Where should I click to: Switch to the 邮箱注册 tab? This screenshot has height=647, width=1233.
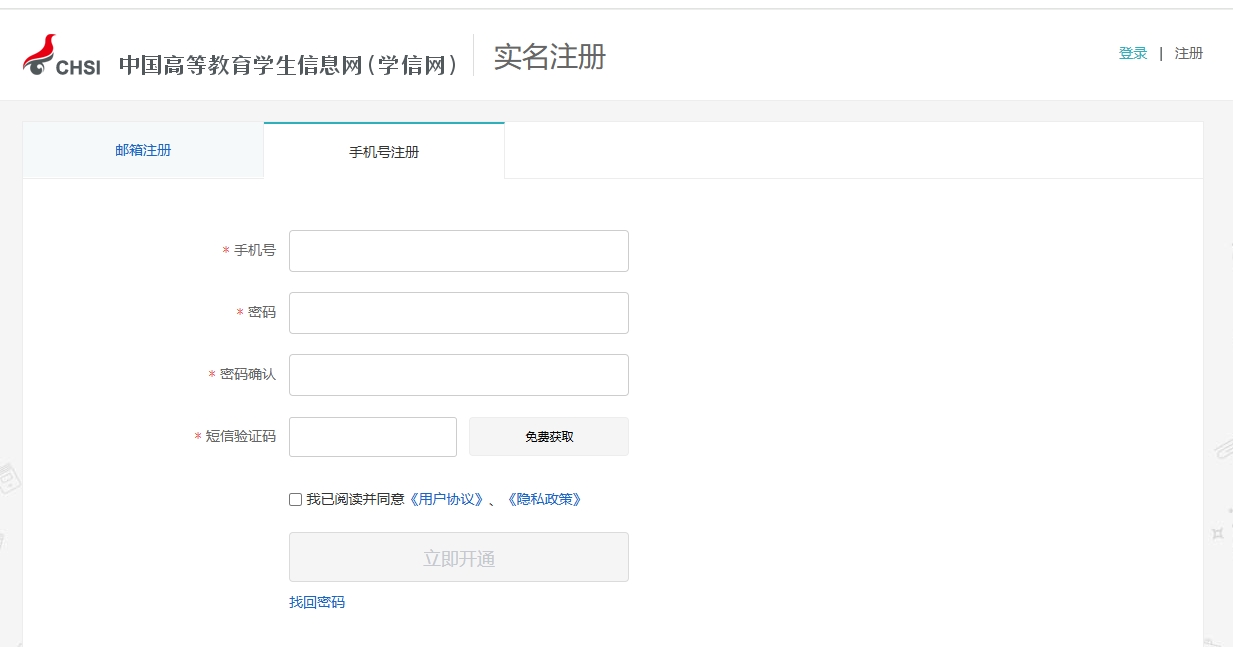point(141,150)
